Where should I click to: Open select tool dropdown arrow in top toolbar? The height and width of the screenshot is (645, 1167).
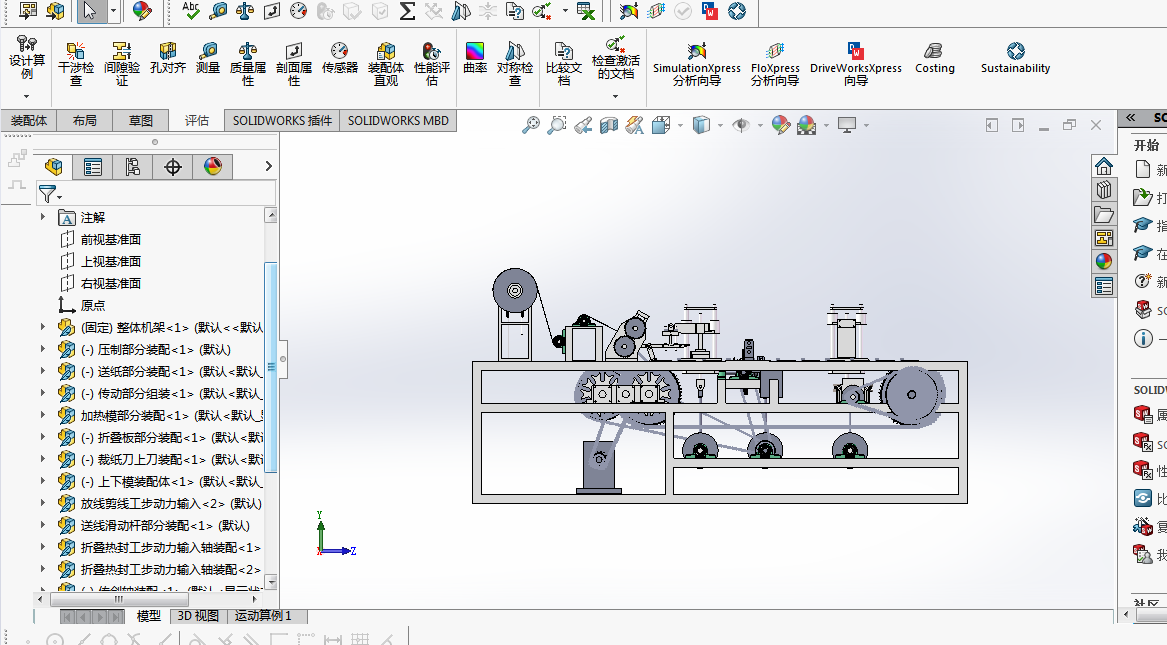(x=113, y=11)
